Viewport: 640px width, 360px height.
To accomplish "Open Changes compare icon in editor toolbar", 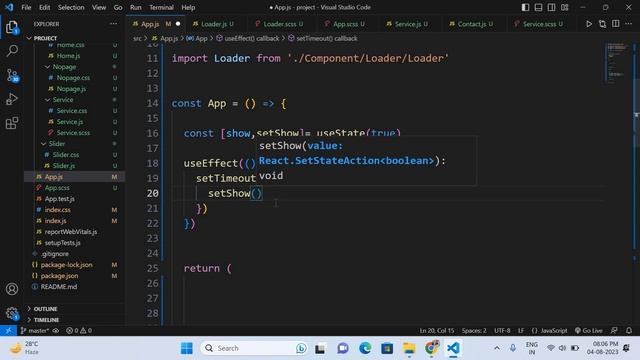I will pyautogui.click(x=602, y=24).
